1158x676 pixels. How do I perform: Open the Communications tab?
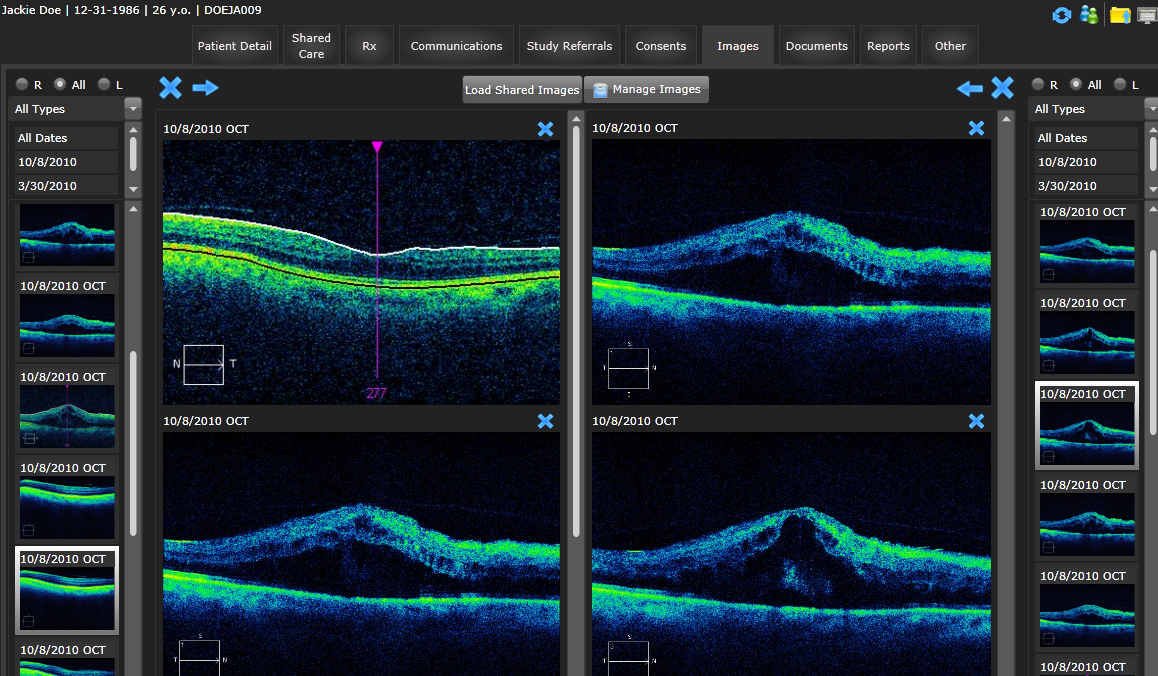[x=456, y=46]
